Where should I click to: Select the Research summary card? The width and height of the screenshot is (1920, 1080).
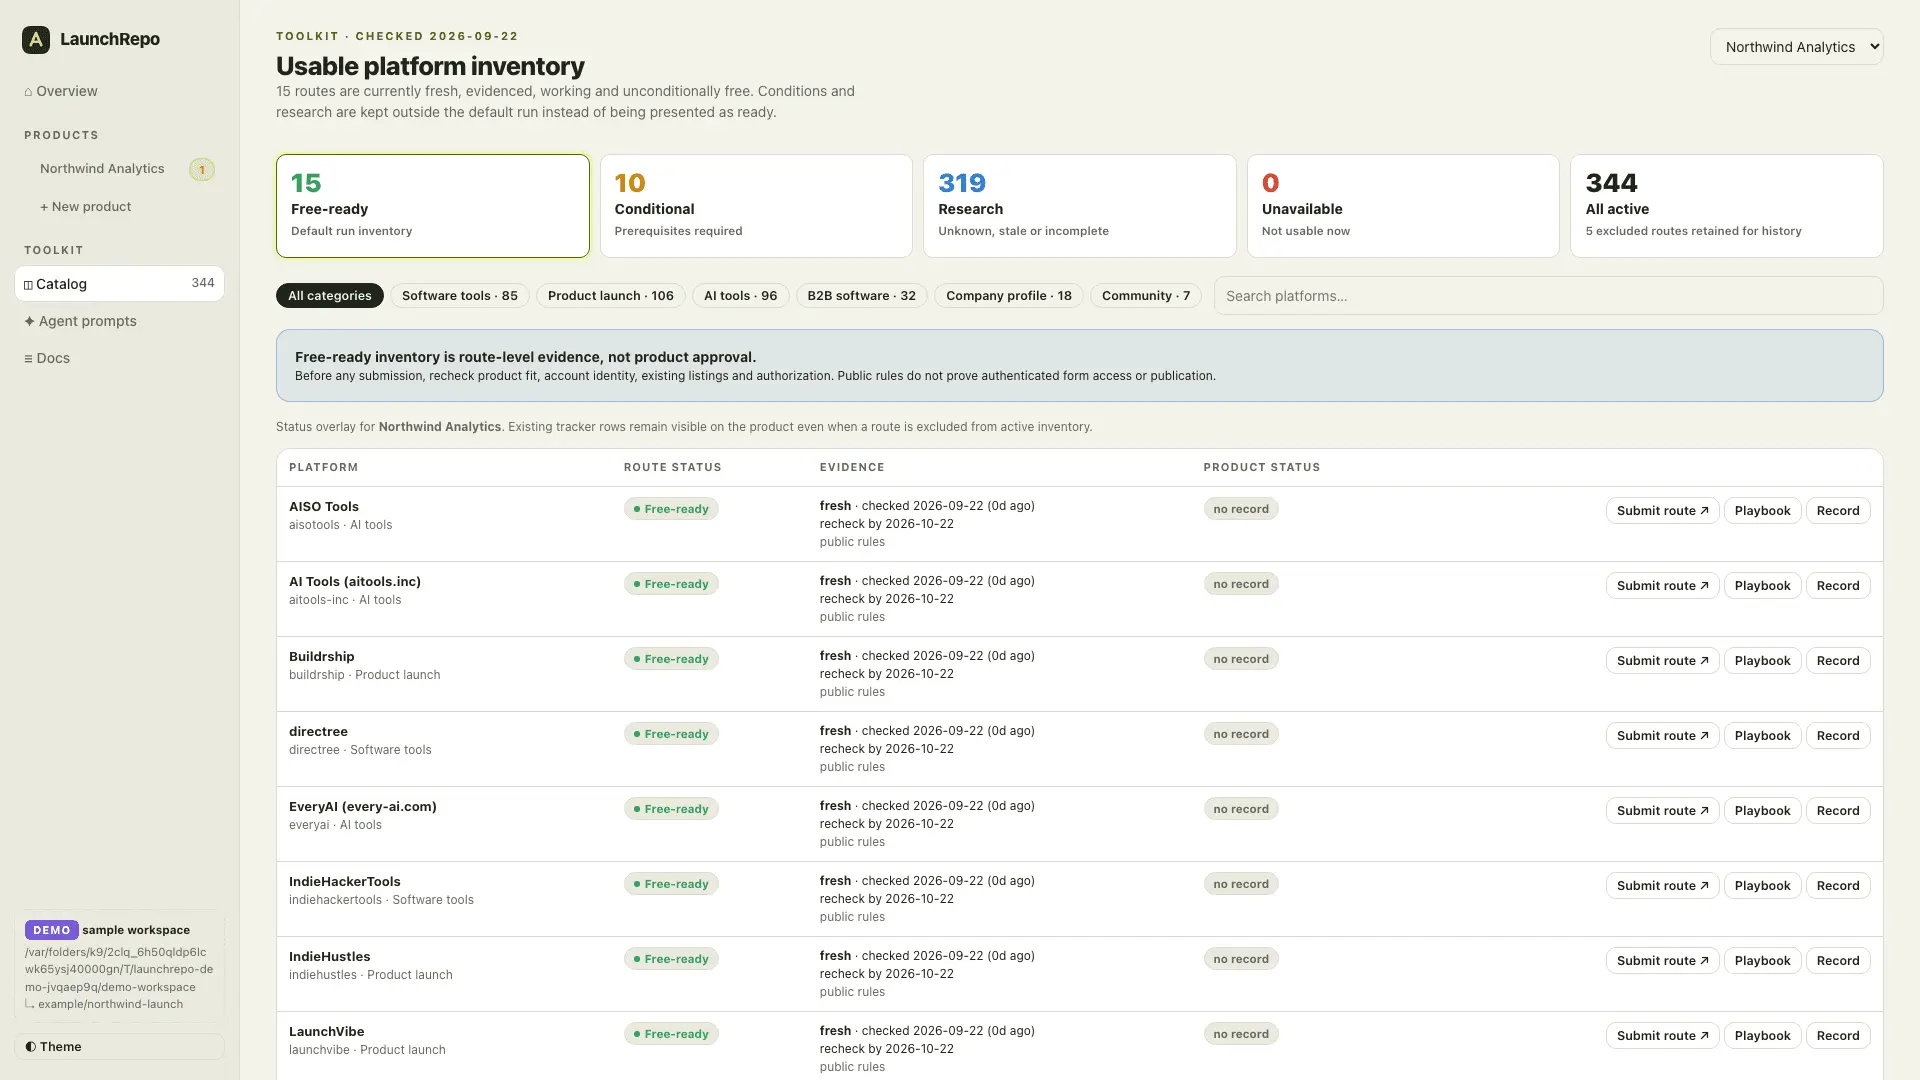(1079, 206)
